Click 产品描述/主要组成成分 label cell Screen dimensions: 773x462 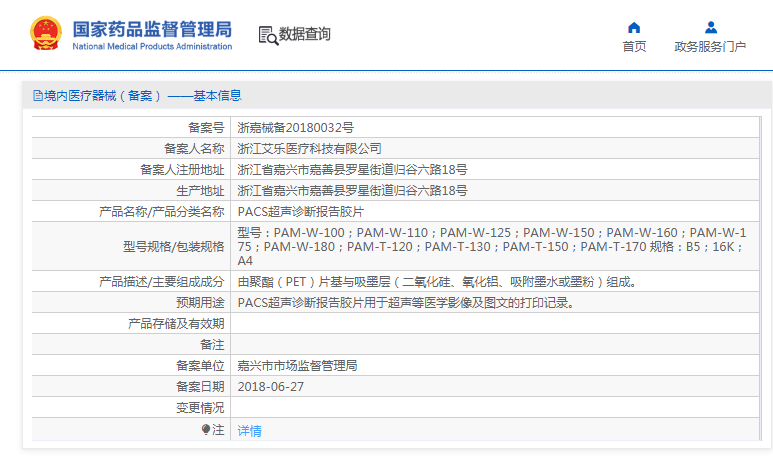(x=131, y=282)
